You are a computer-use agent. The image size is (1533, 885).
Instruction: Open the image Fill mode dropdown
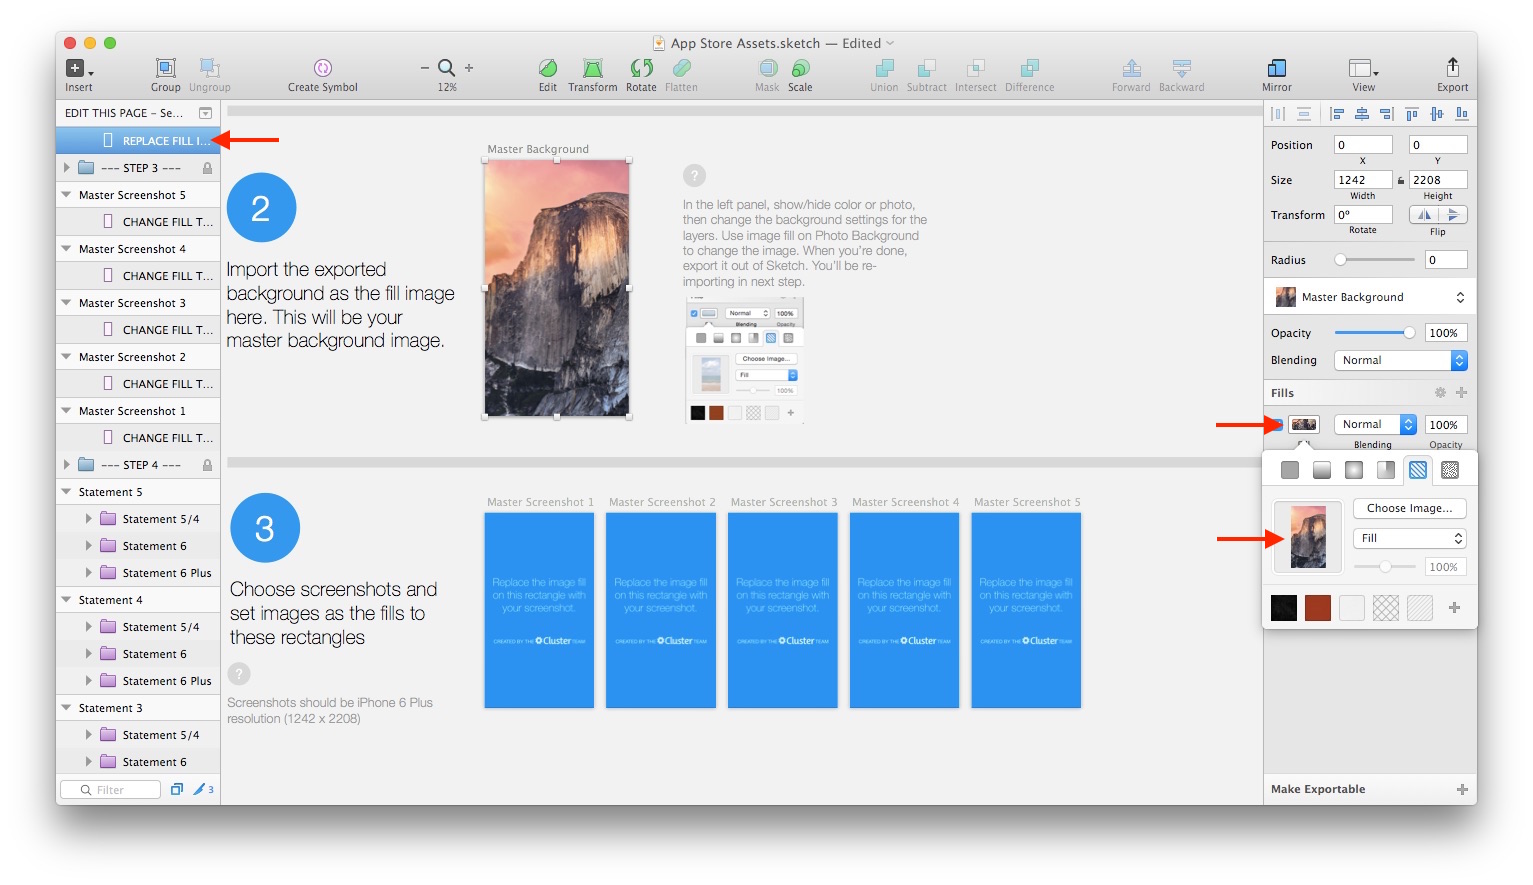coord(1410,538)
